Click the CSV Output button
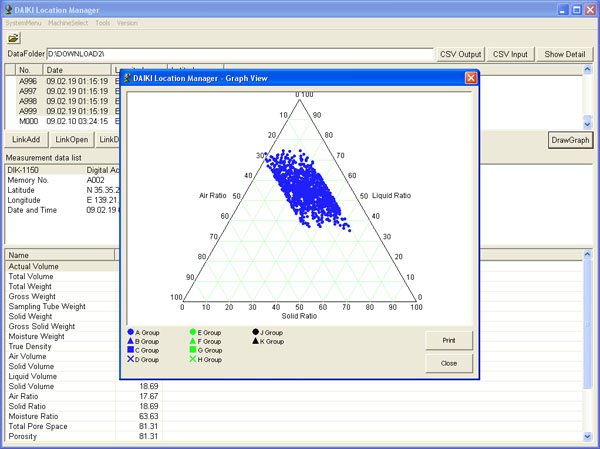Viewport: 600px width, 449px height. 461,54
